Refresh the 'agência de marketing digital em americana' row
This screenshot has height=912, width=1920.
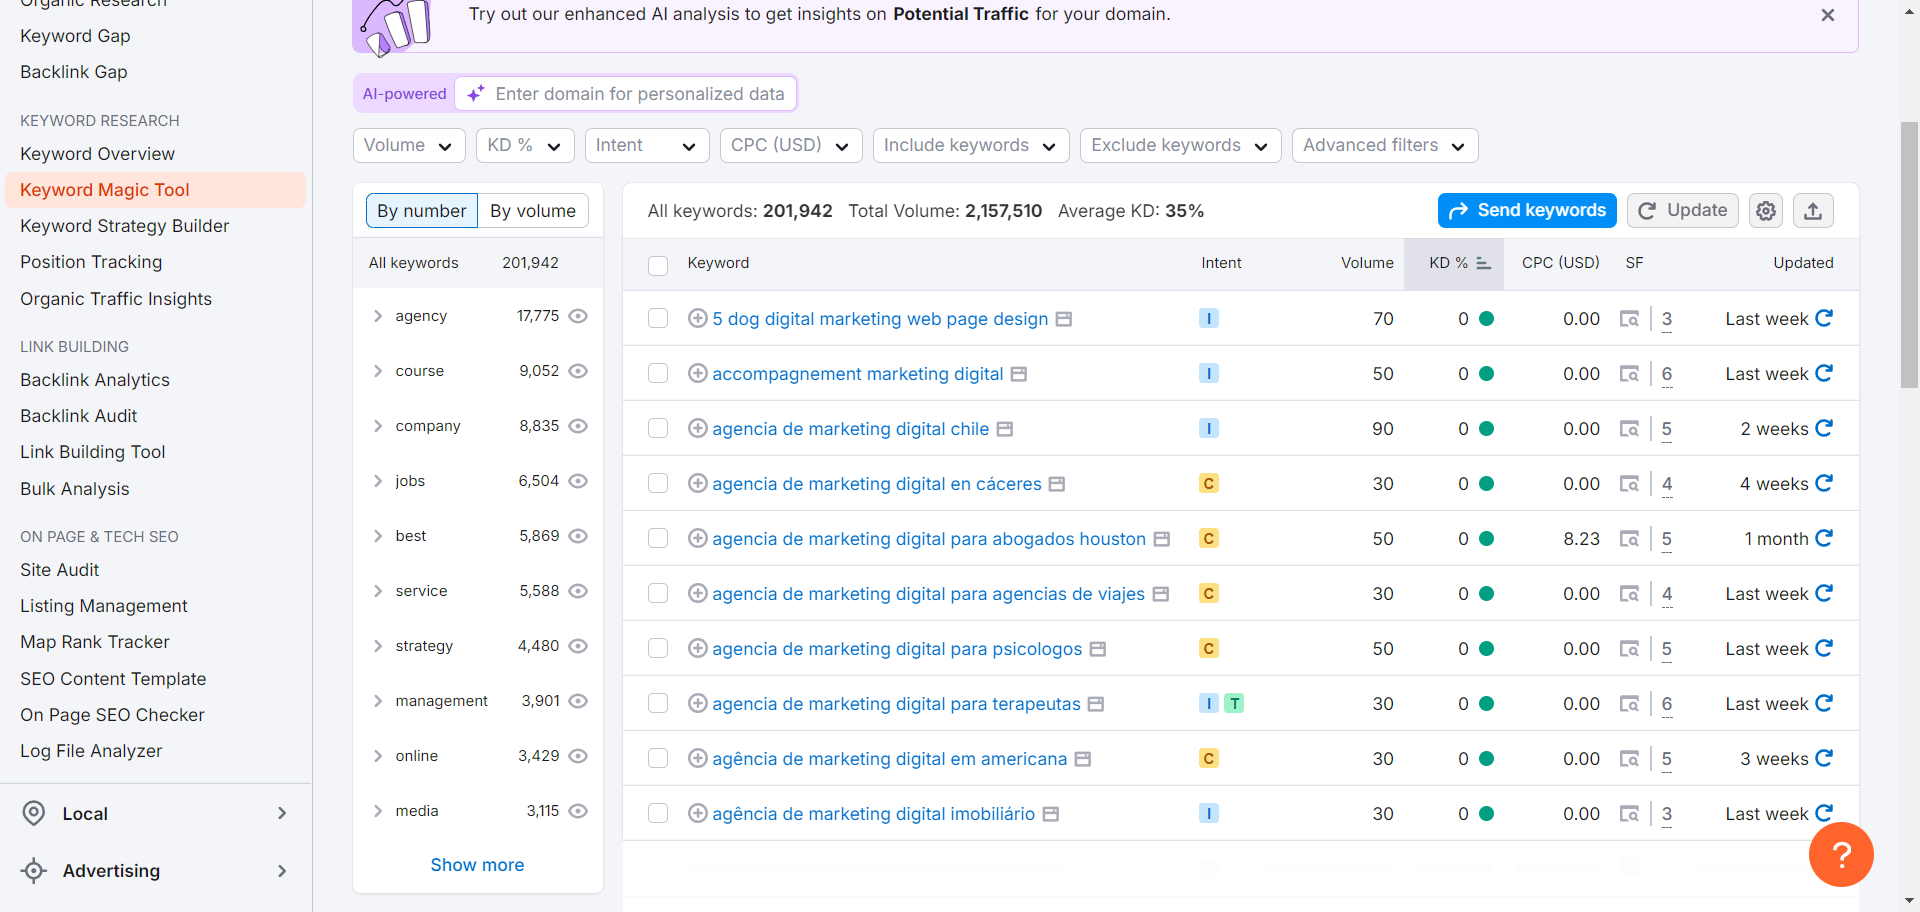pyautogui.click(x=1824, y=758)
